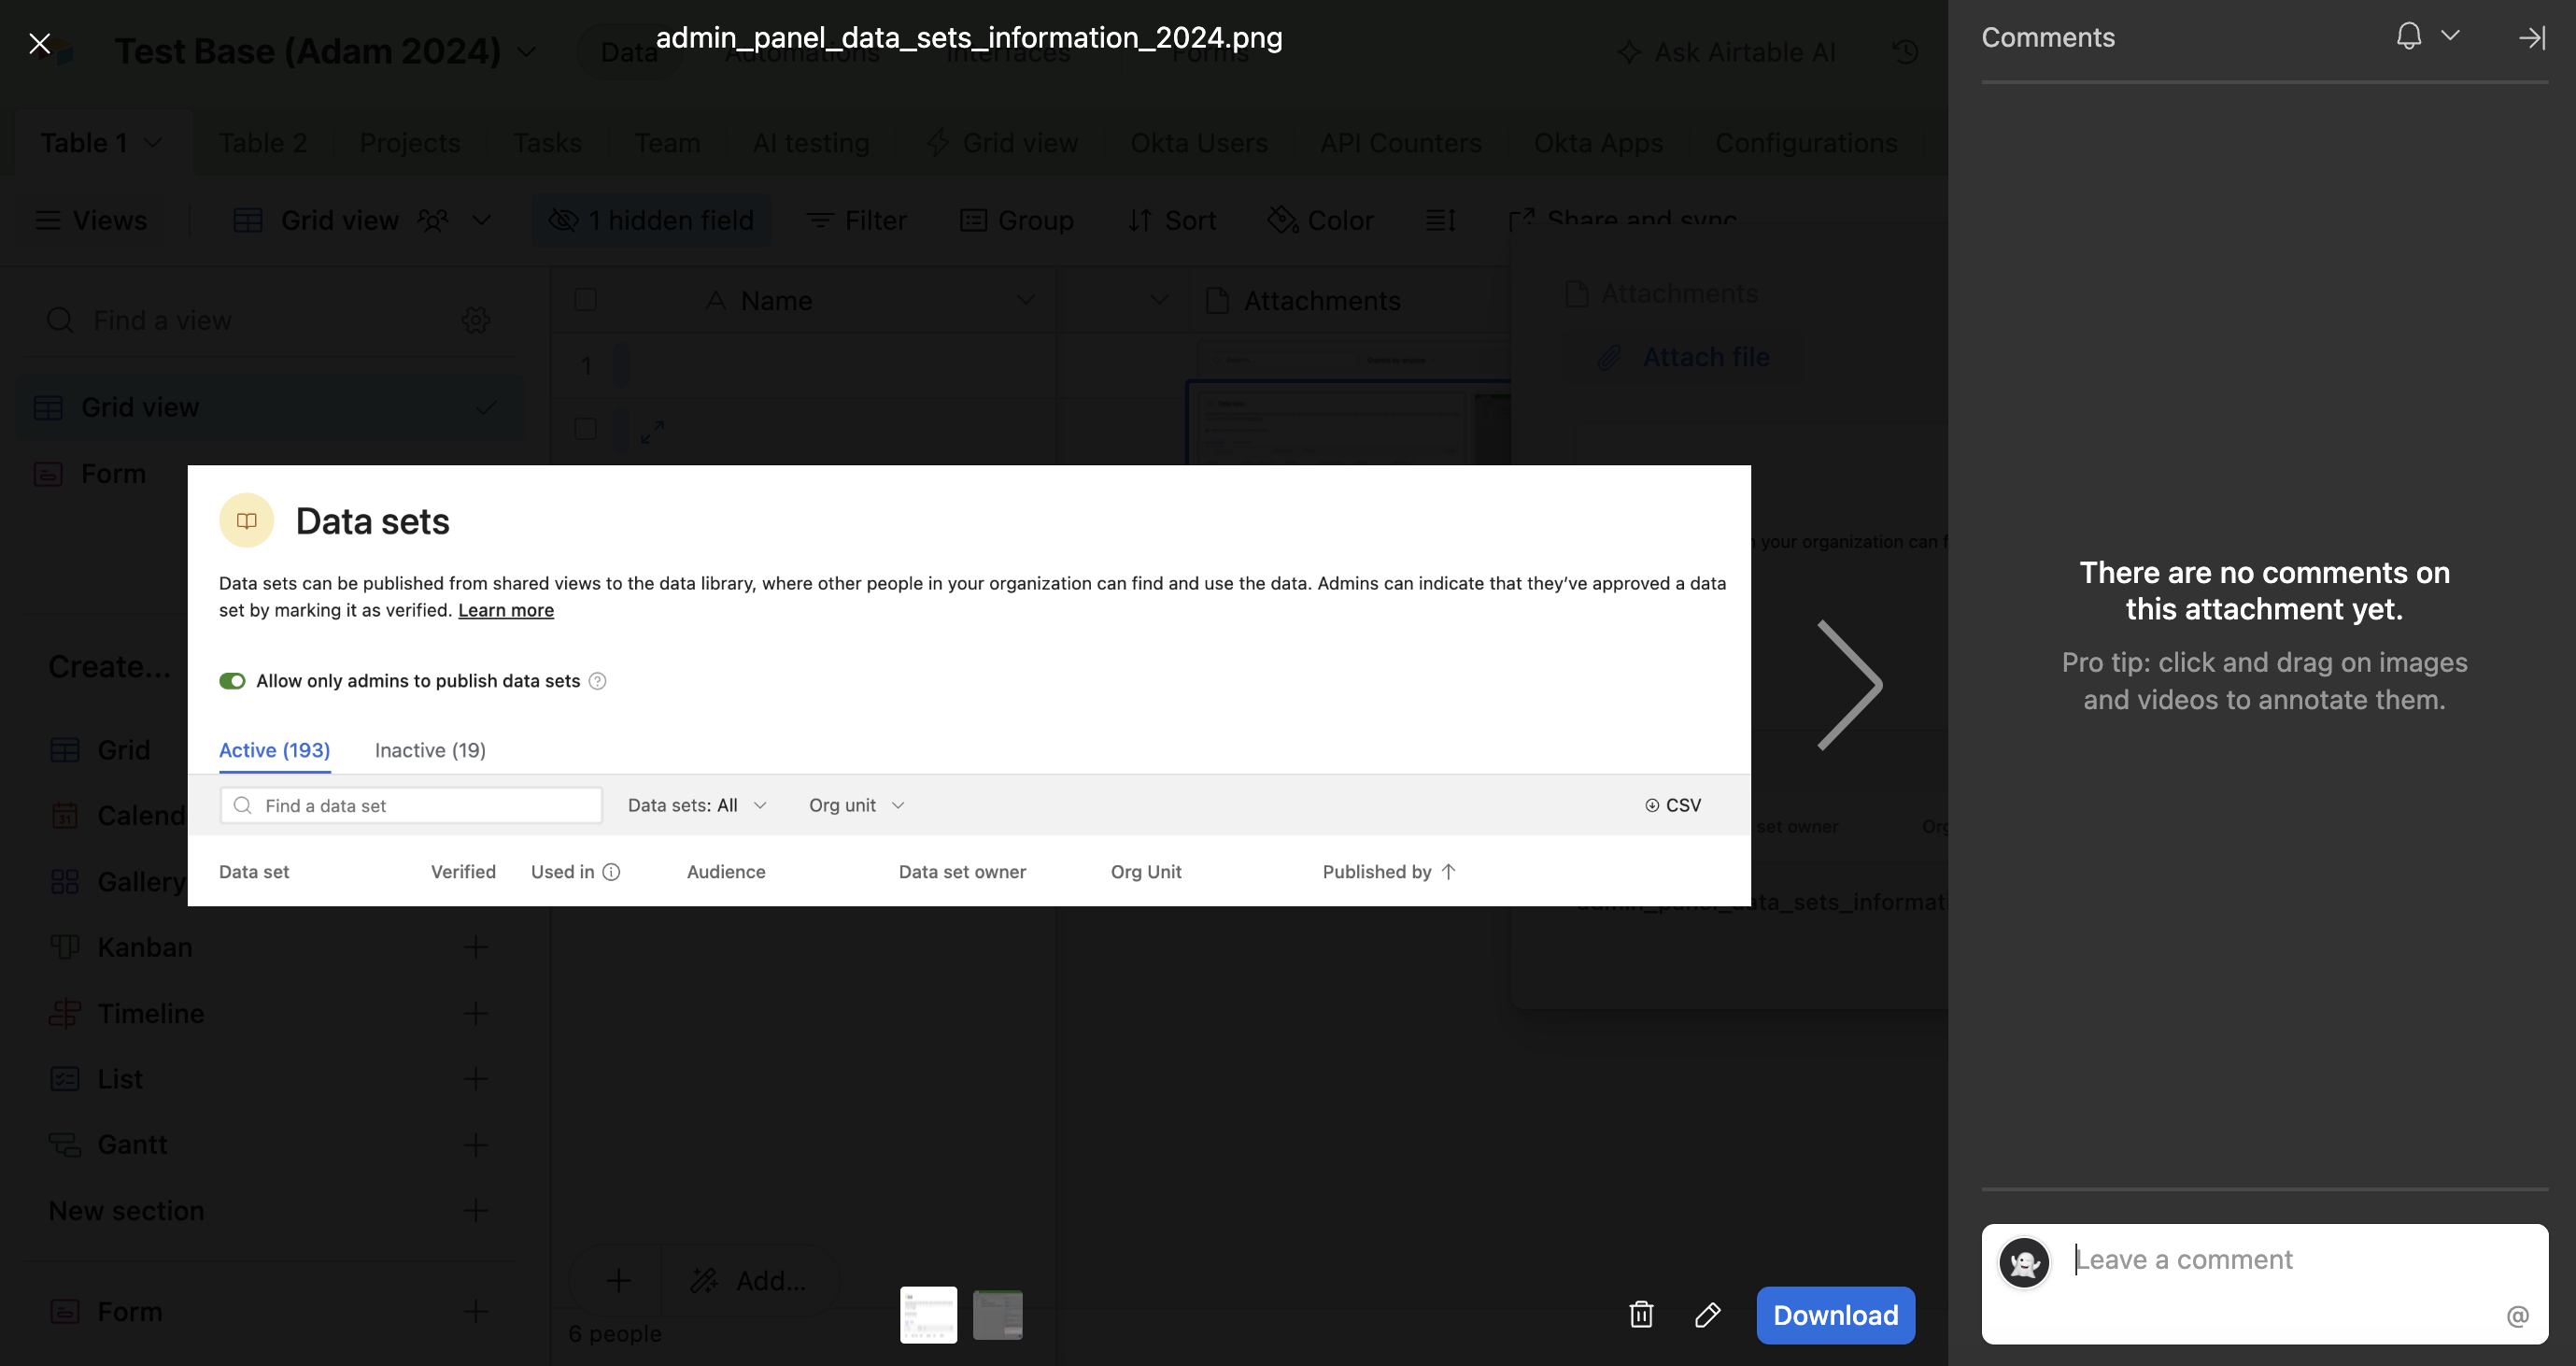Open the Configurations table tab
Image resolution: width=2576 pixels, height=1366 pixels.
click(1806, 142)
